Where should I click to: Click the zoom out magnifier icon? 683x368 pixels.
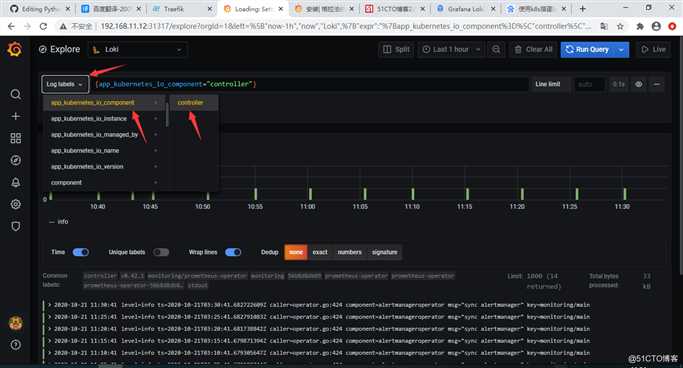point(496,50)
